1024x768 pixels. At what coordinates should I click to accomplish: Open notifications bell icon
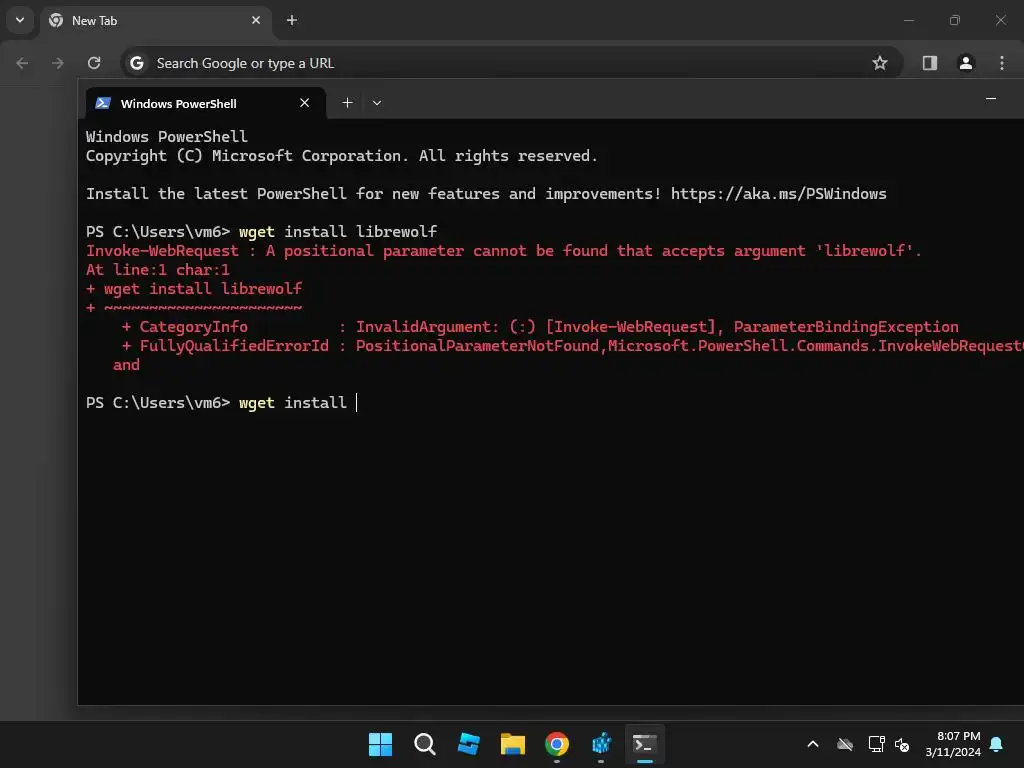[x=996, y=744]
